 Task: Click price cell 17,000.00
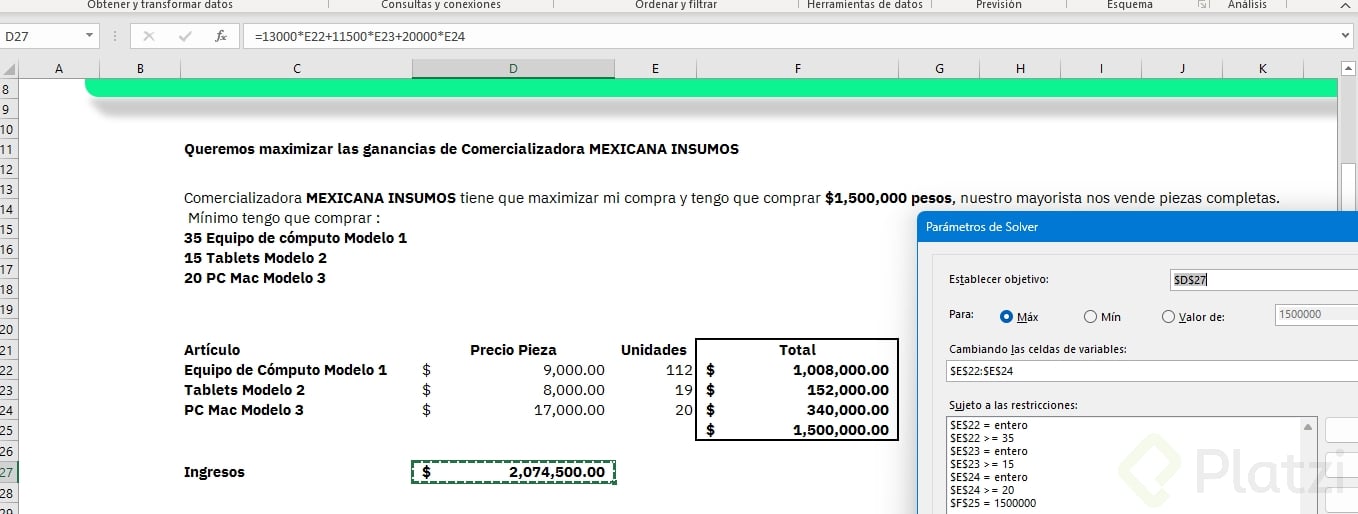click(x=513, y=410)
